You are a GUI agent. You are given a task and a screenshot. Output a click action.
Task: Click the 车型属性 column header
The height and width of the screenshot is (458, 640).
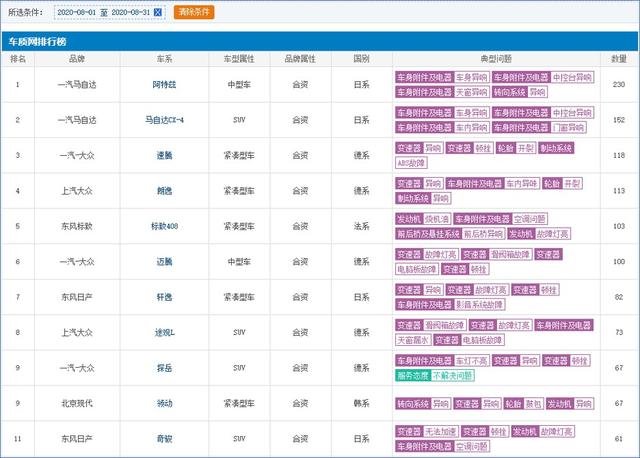pyautogui.click(x=239, y=59)
